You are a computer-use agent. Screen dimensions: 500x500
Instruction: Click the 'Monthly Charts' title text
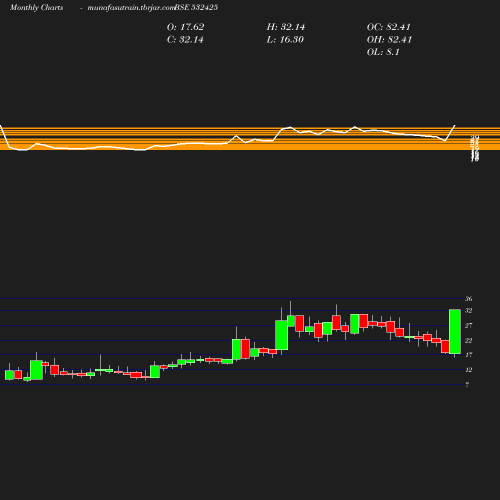coord(37,7)
